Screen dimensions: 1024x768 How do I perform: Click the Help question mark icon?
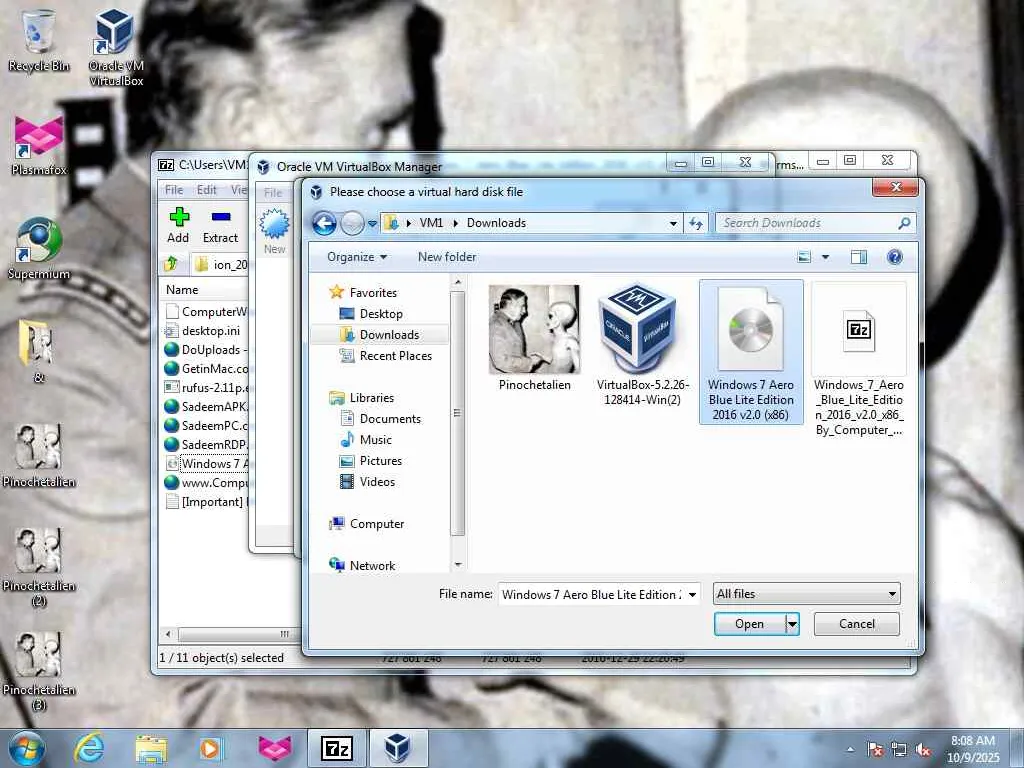pyautogui.click(x=895, y=257)
